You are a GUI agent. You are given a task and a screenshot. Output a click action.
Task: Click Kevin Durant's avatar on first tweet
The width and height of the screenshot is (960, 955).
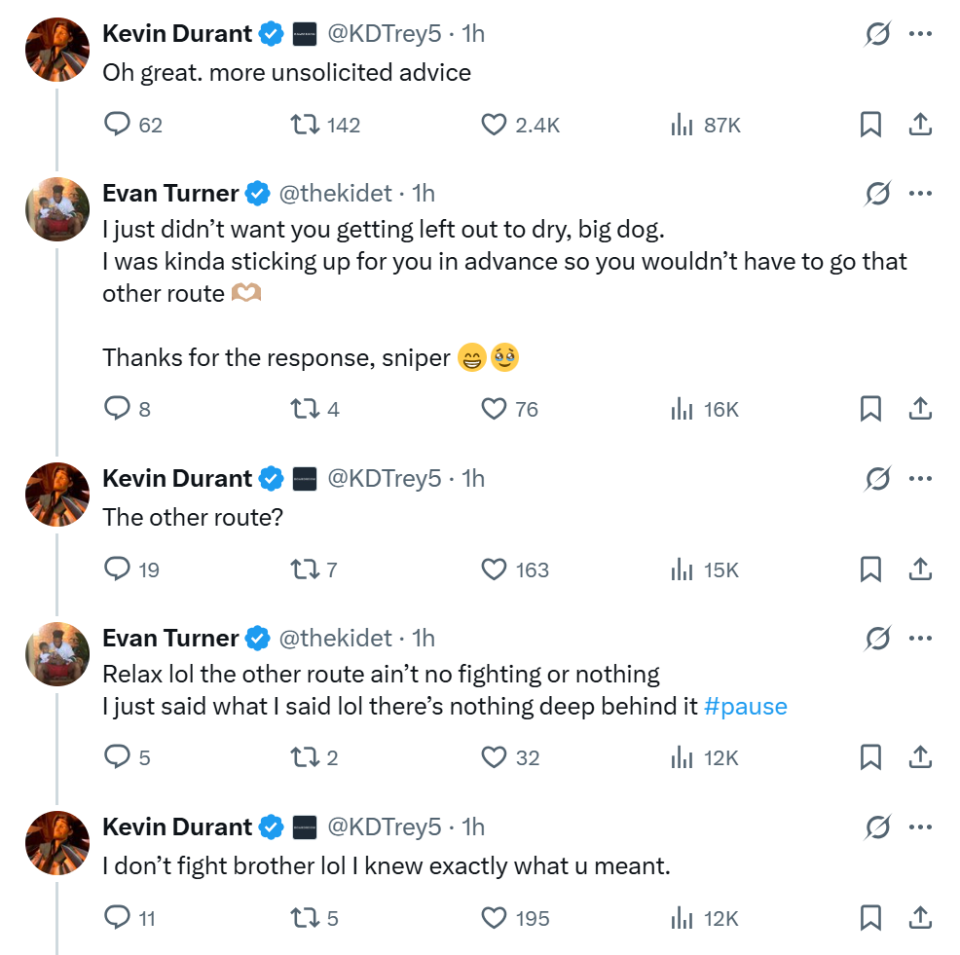[57, 49]
